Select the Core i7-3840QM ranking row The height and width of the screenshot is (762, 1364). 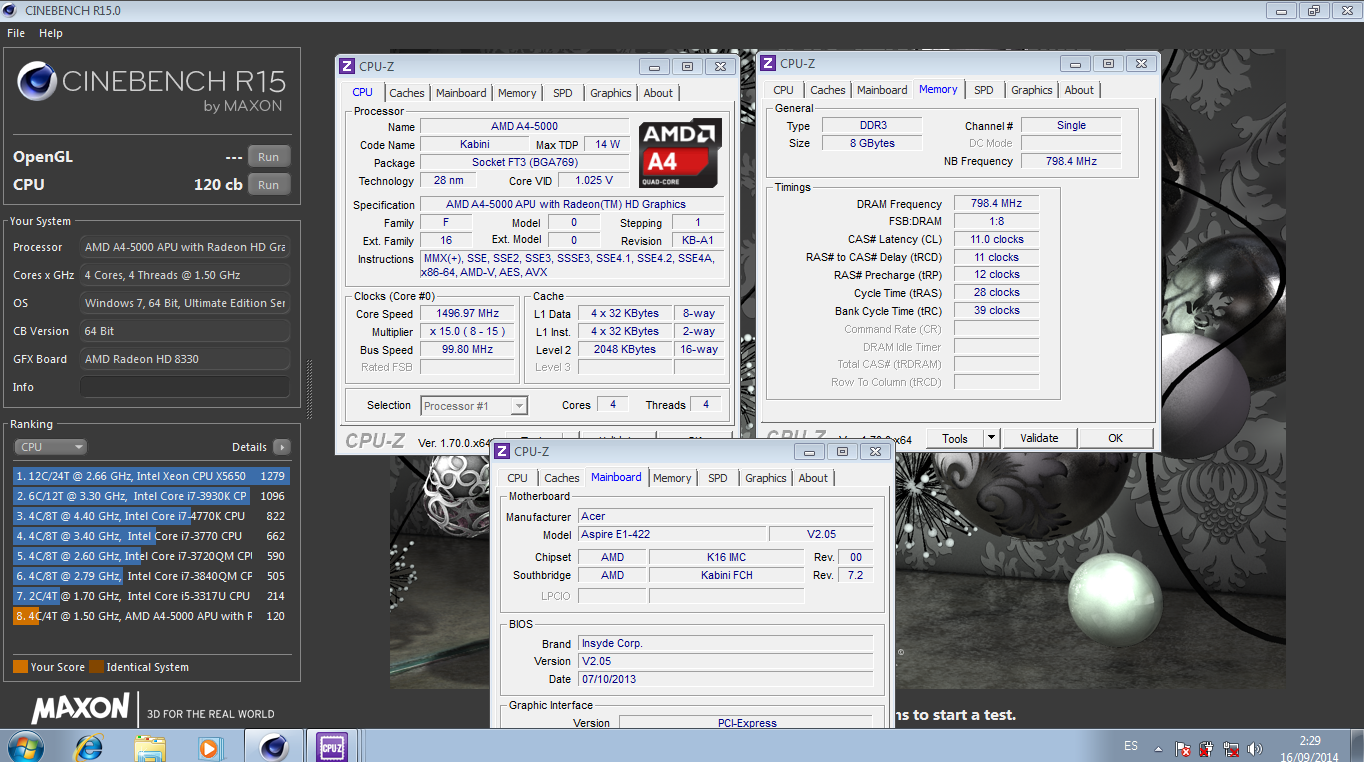pyautogui.click(x=150, y=576)
